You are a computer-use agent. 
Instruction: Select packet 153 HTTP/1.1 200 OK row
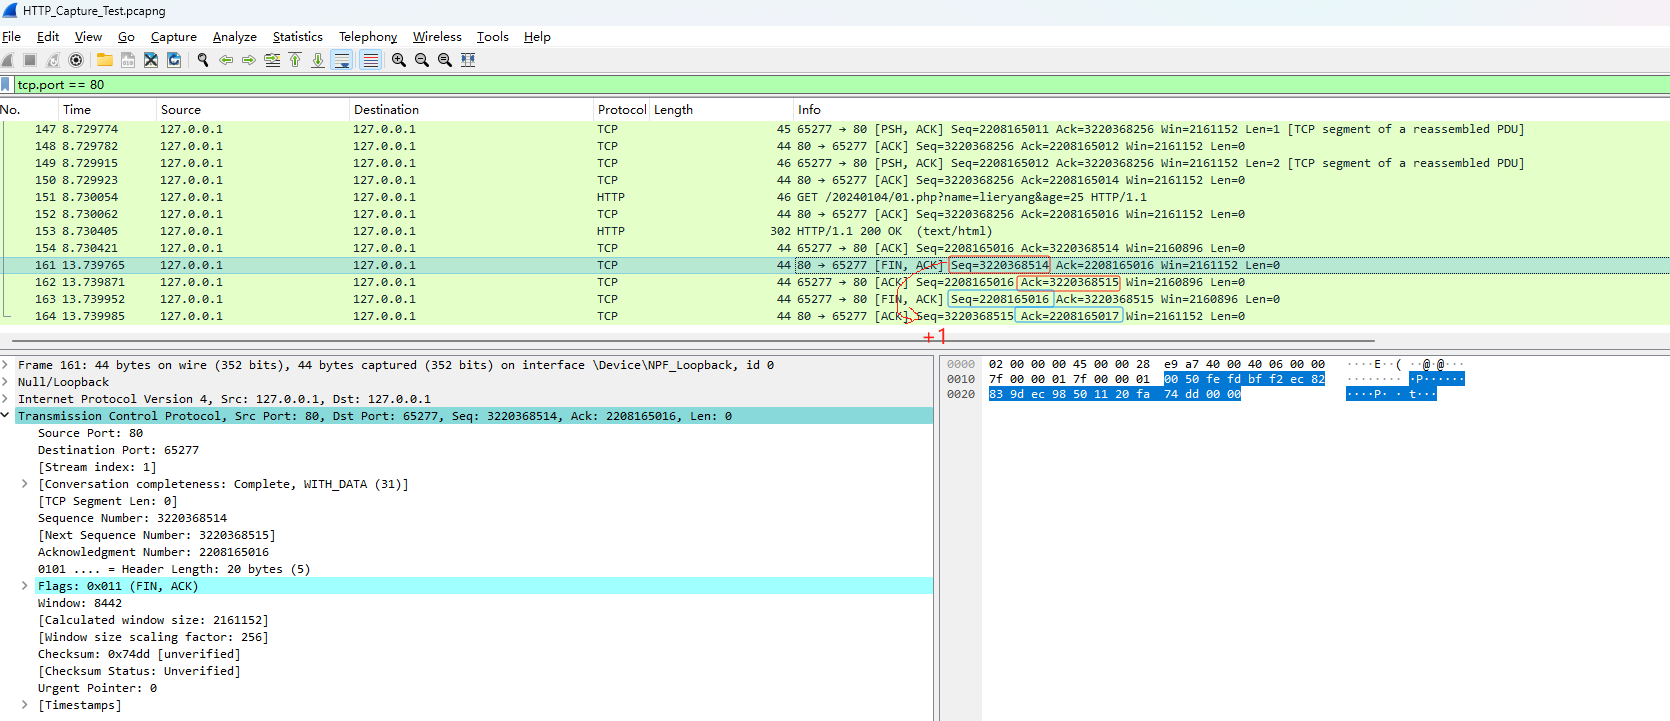[834, 231]
